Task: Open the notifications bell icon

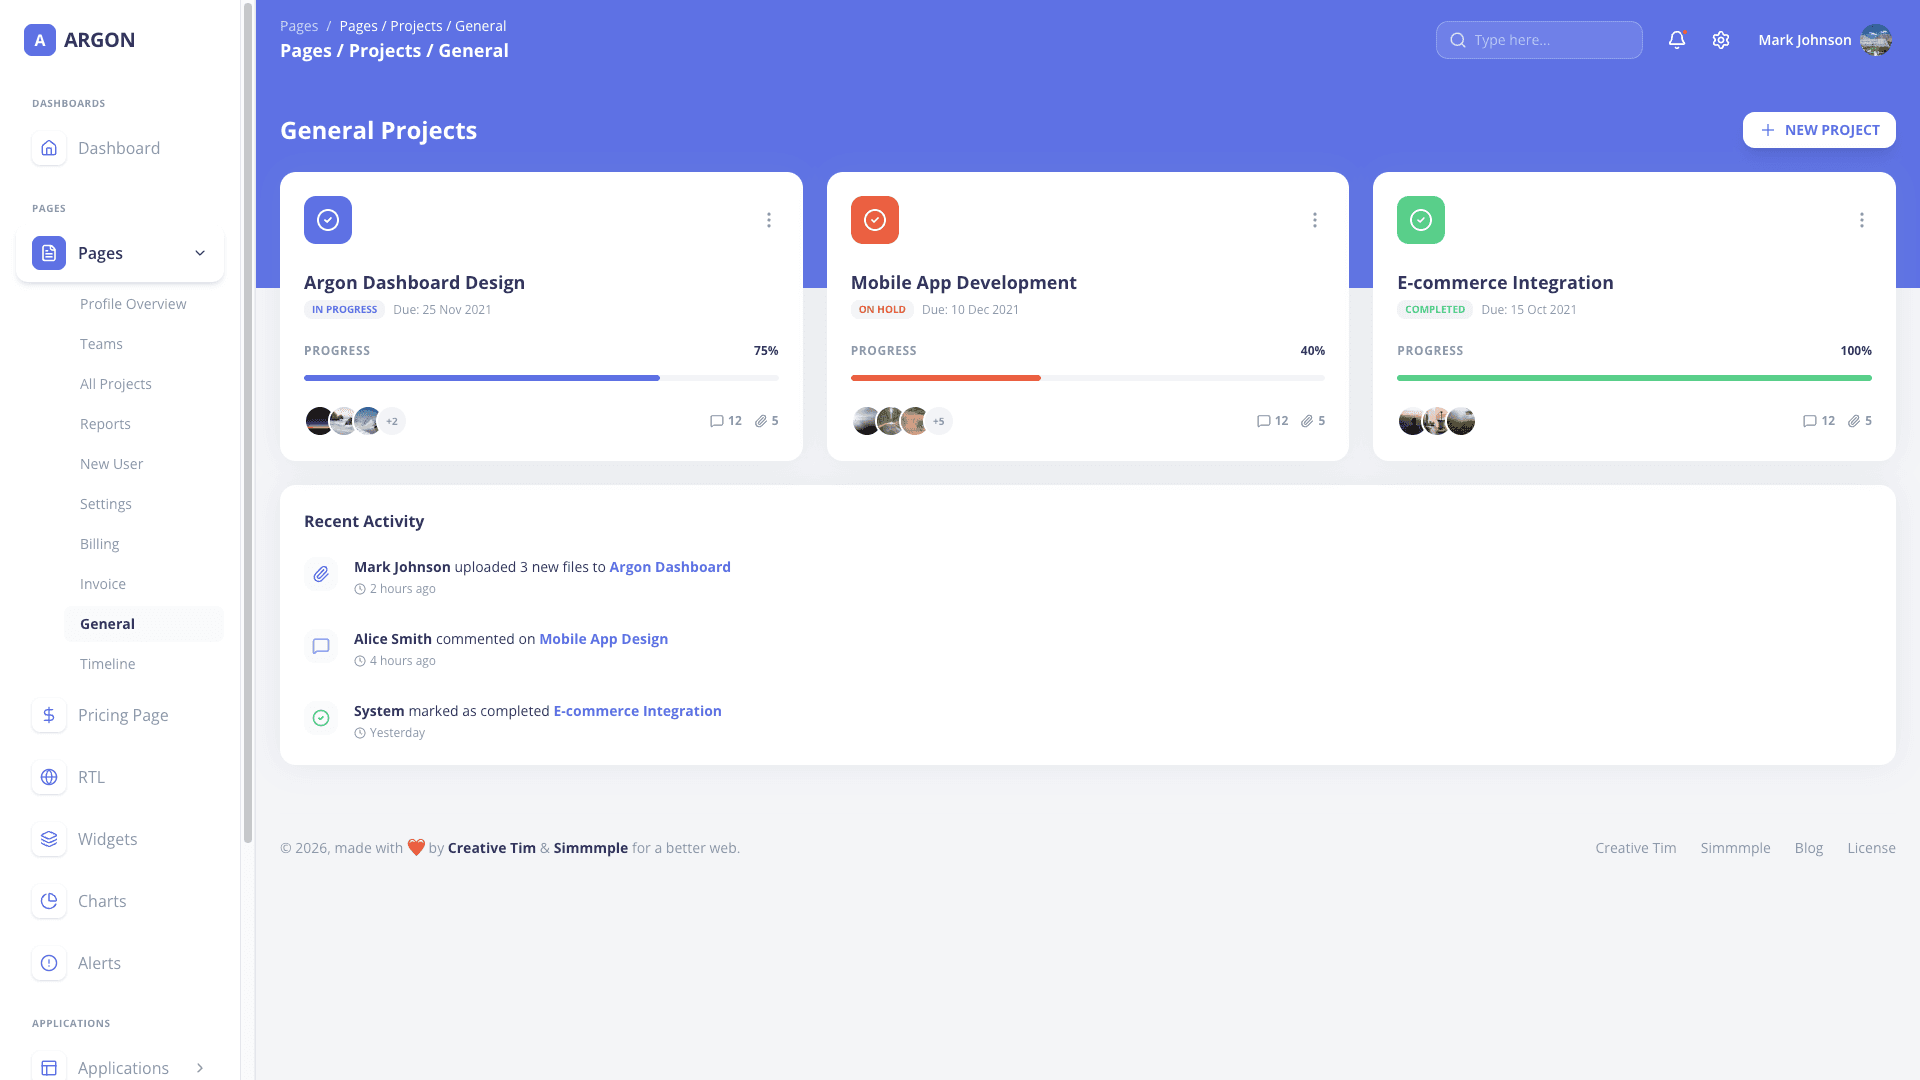Action: pyautogui.click(x=1677, y=40)
